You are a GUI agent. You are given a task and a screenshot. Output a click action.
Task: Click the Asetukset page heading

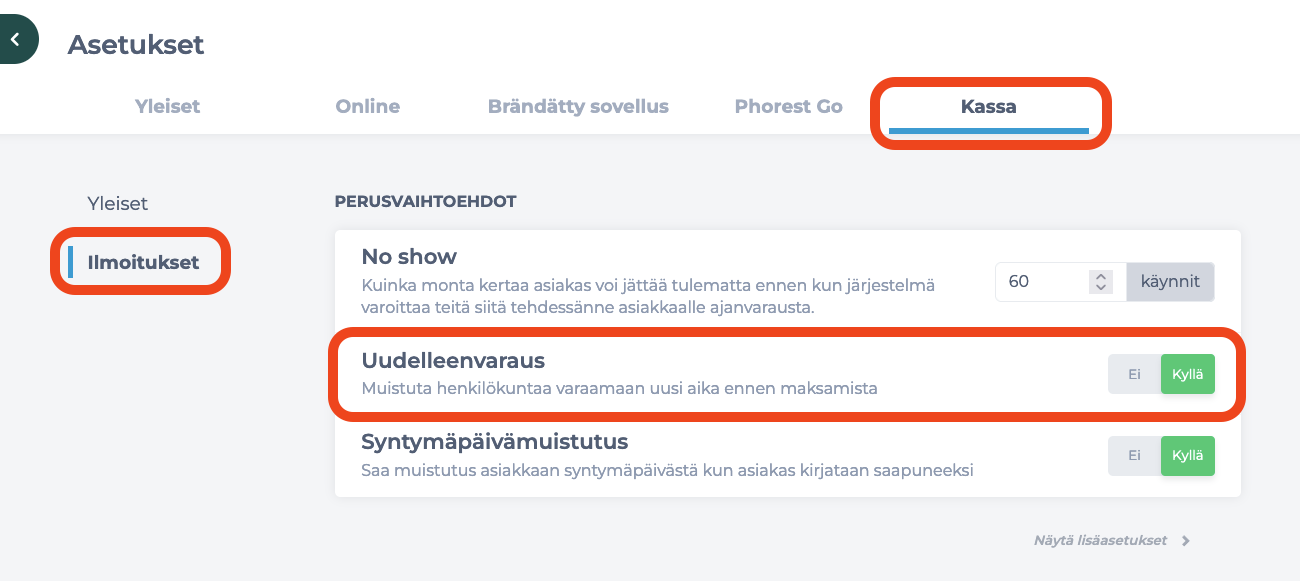pyautogui.click(x=136, y=44)
